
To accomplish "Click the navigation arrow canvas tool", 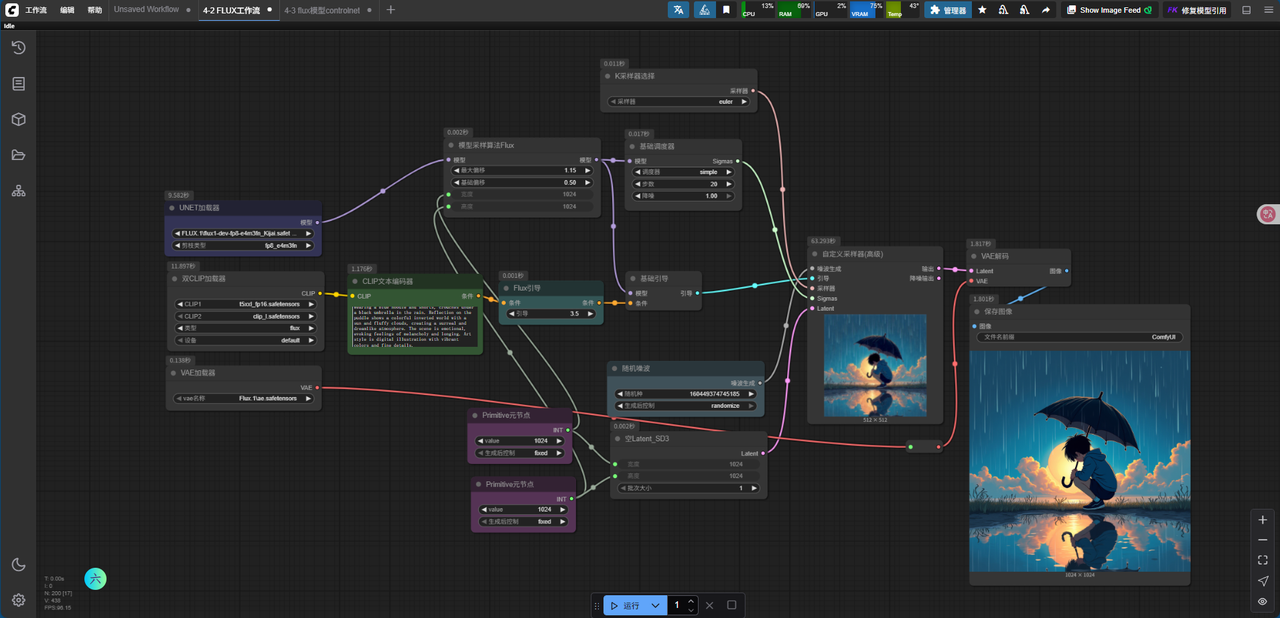I will (1263, 581).
